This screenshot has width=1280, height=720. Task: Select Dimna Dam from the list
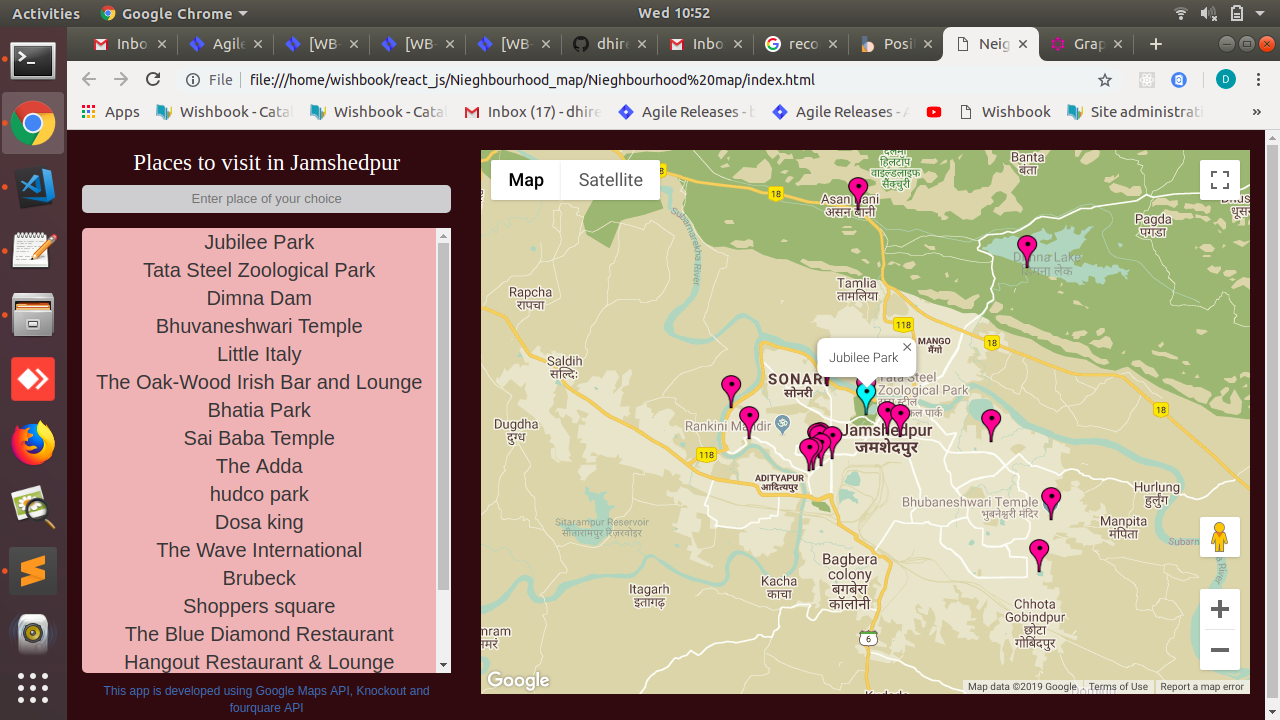pos(259,298)
